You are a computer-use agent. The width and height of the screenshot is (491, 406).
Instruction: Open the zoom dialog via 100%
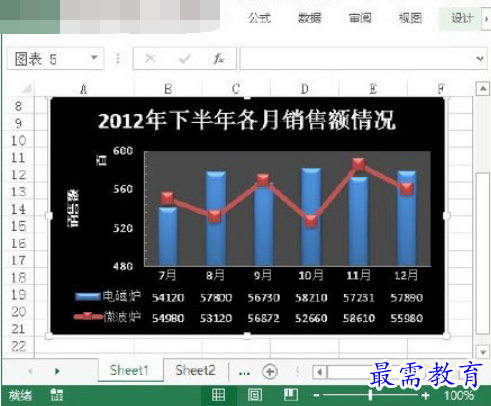coord(459,396)
